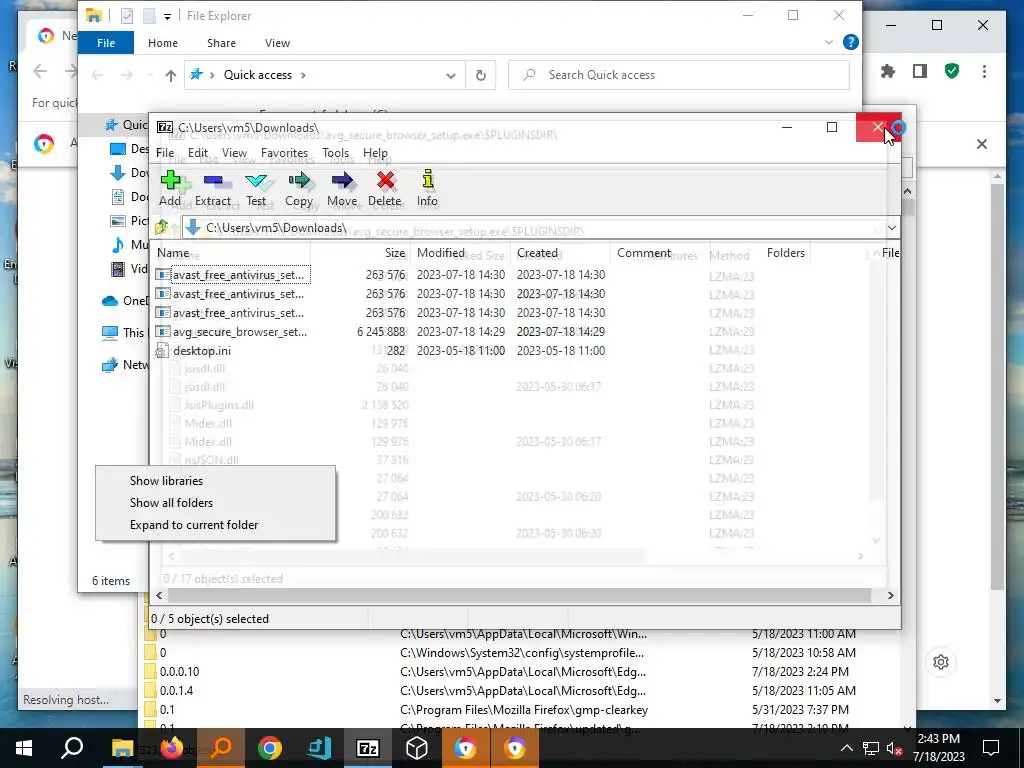Sort by the Created column header
Viewport: 1024px width, 768px height.
click(x=560, y=253)
